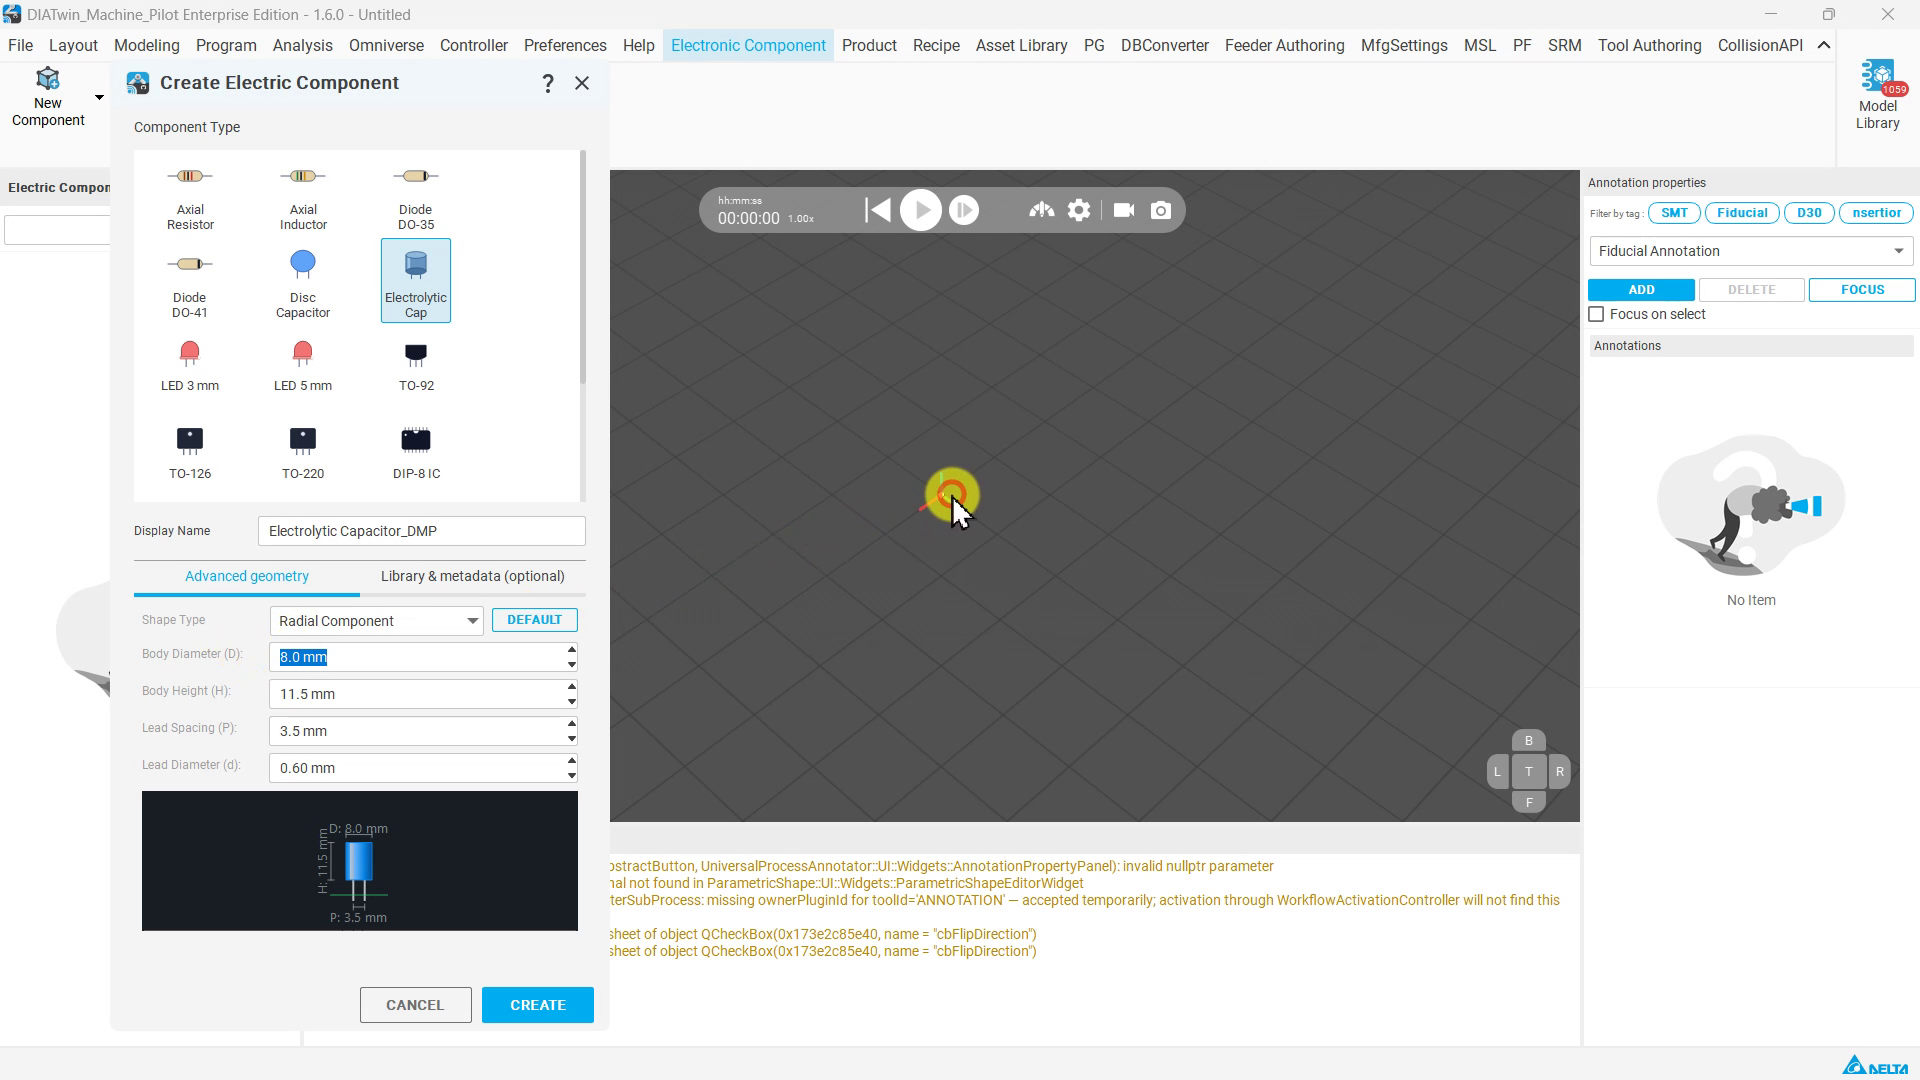Switch to Back view on view cube
Image resolution: width=1920 pixels, height=1080 pixels.
[1529, 741]
